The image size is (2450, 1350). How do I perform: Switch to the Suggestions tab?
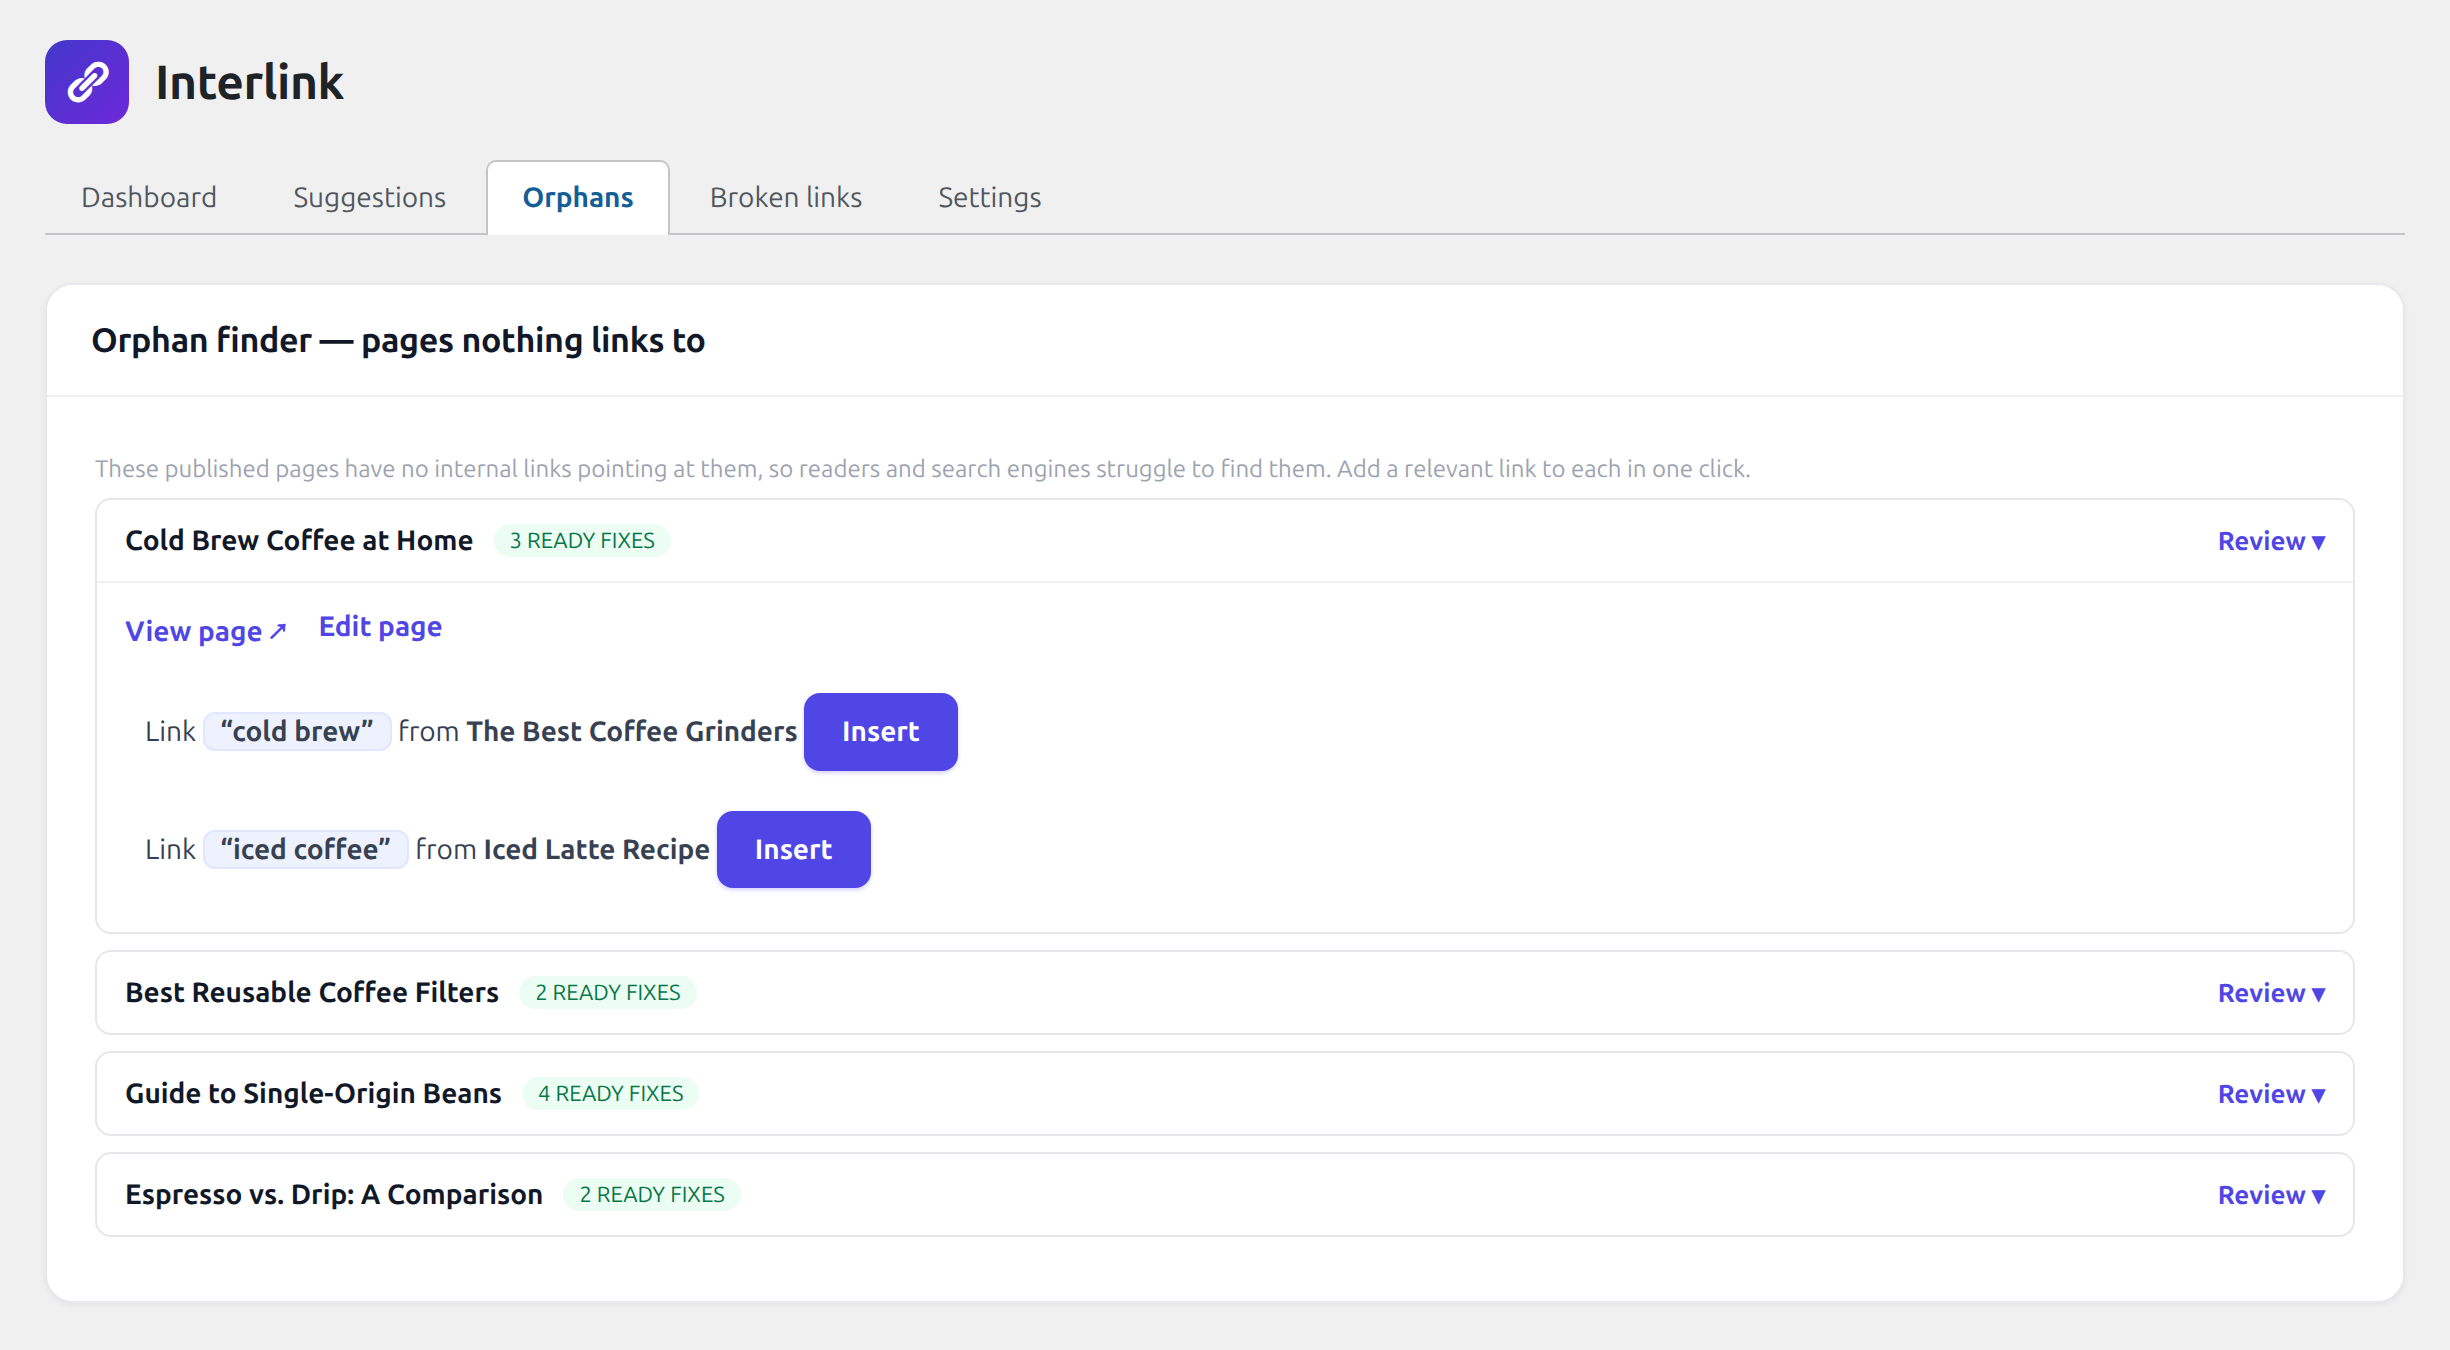(x=369, y=197)
